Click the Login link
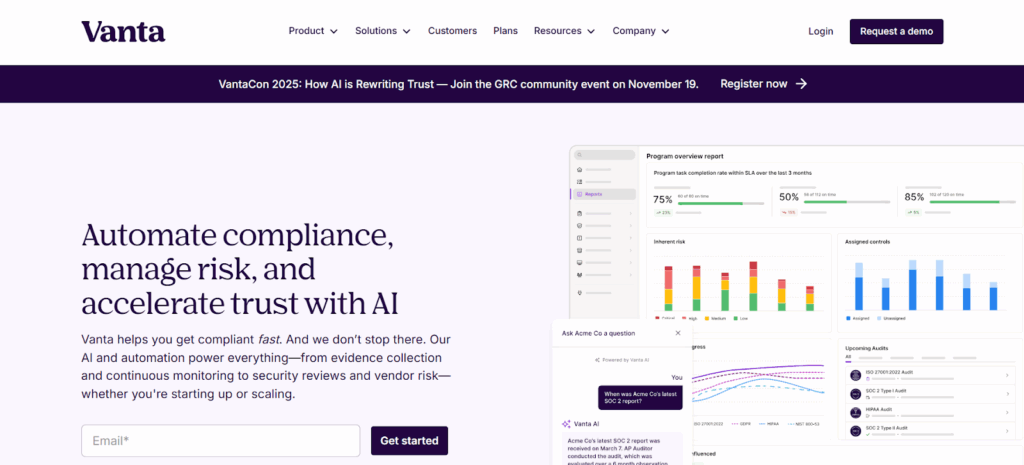The image size is (1024, 465). (x=820, y=31)
